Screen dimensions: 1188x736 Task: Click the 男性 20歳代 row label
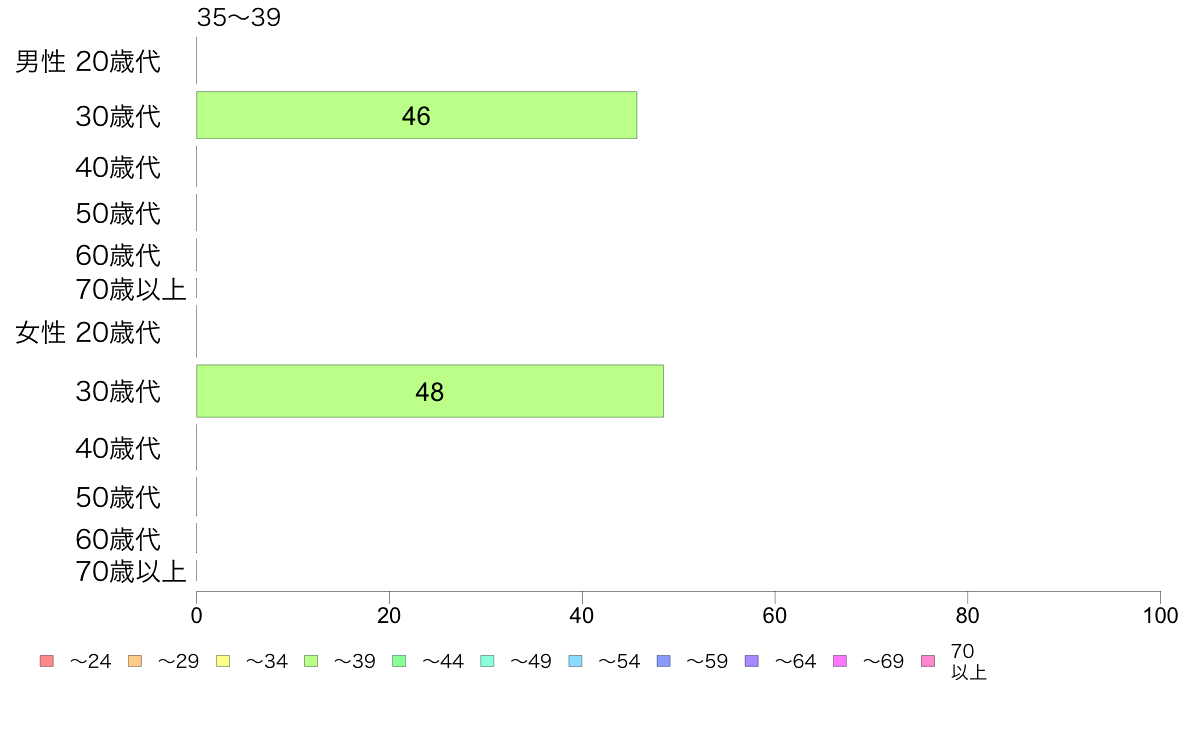[x=88, y=61]
